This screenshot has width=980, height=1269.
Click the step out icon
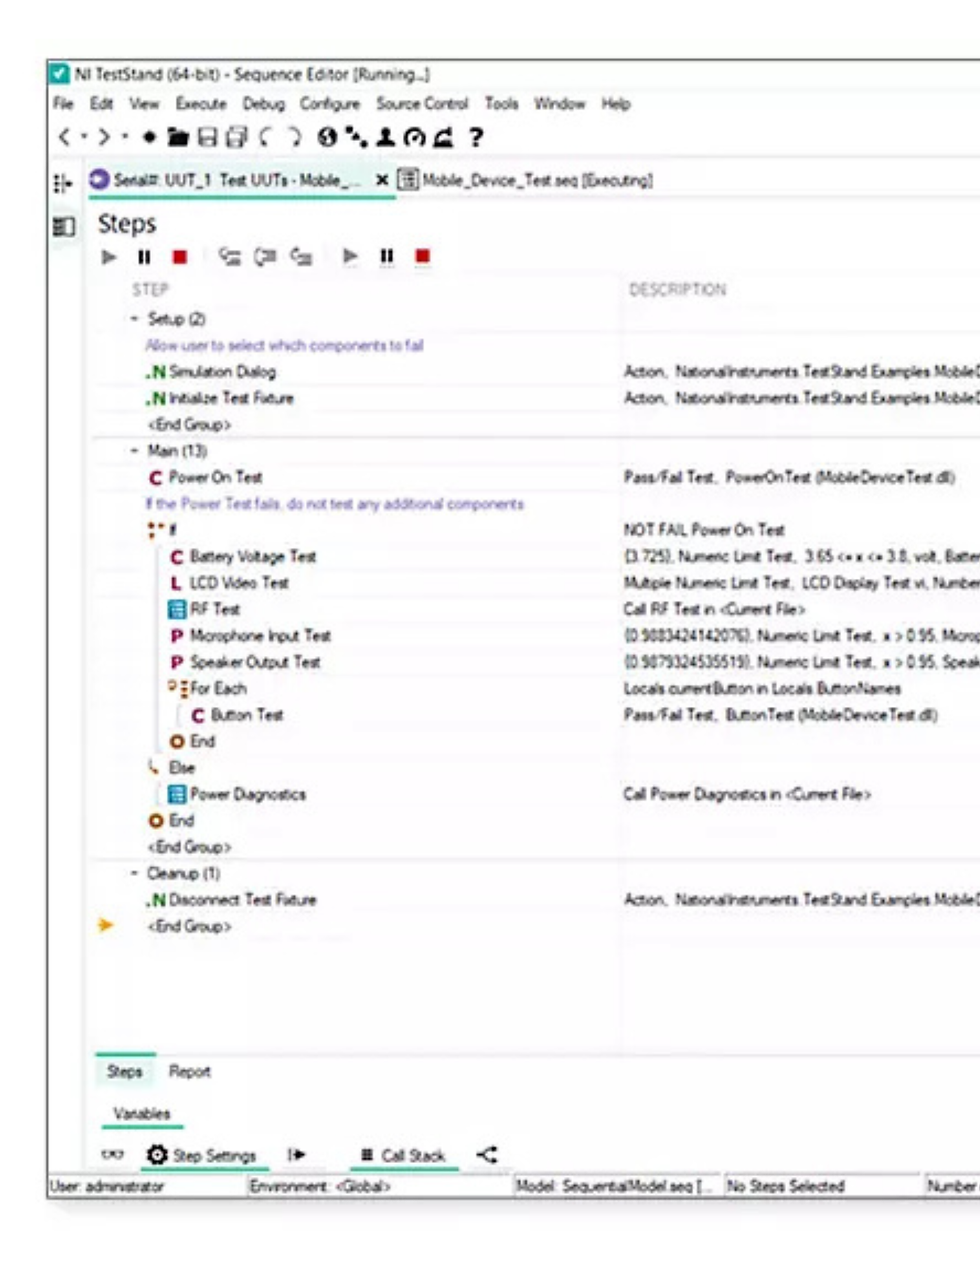click(x=301, y=257)
